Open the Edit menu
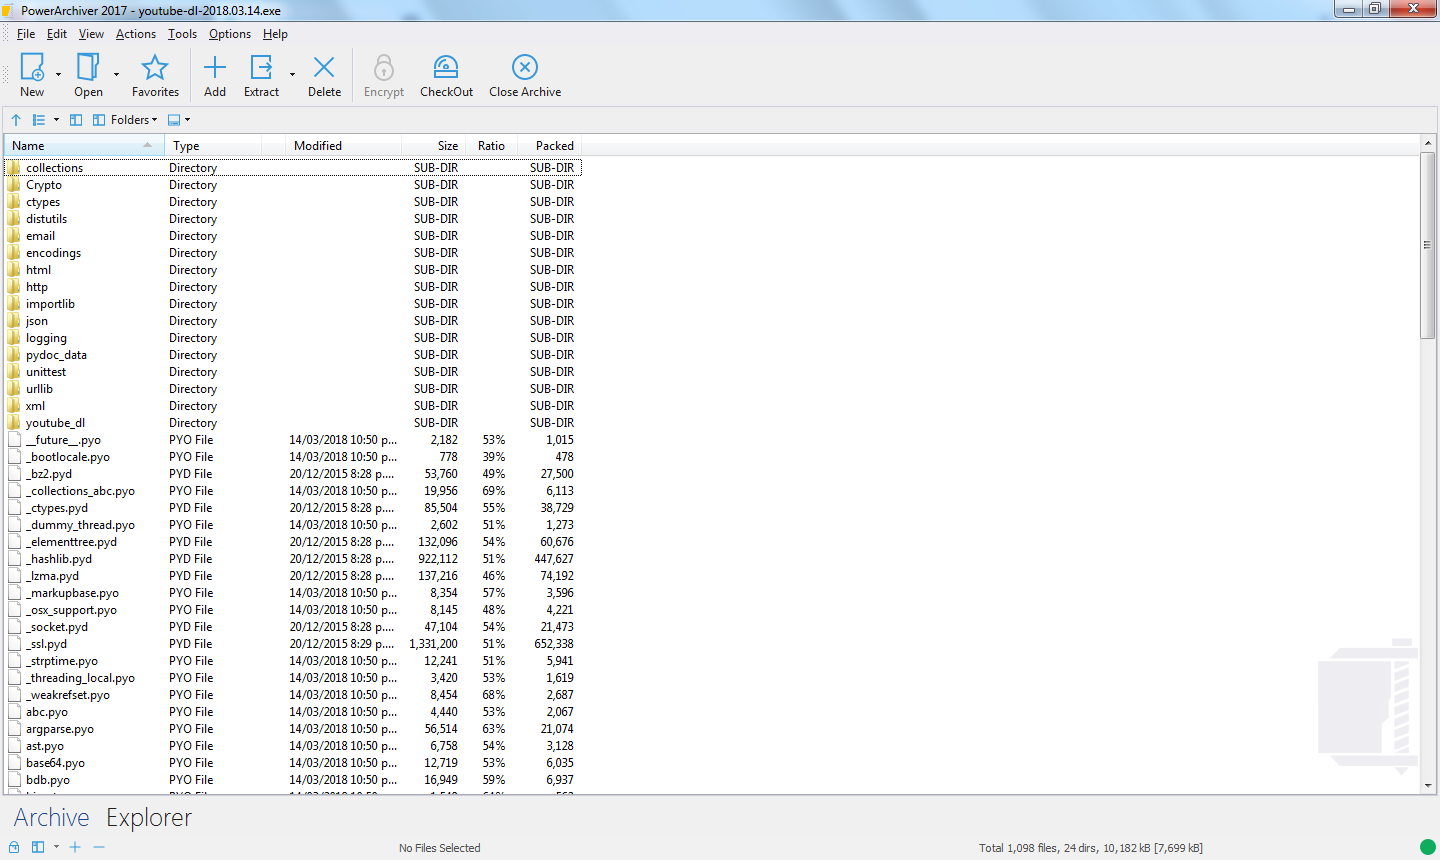This screenshot has height=860, width=1440. coord(57,34)
